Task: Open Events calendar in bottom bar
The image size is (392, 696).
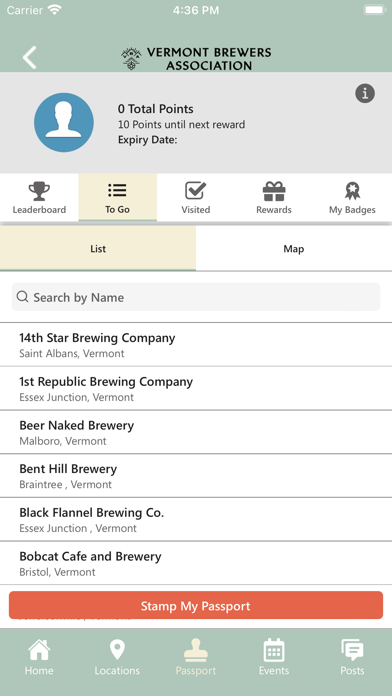Action: tap(274, 657)
